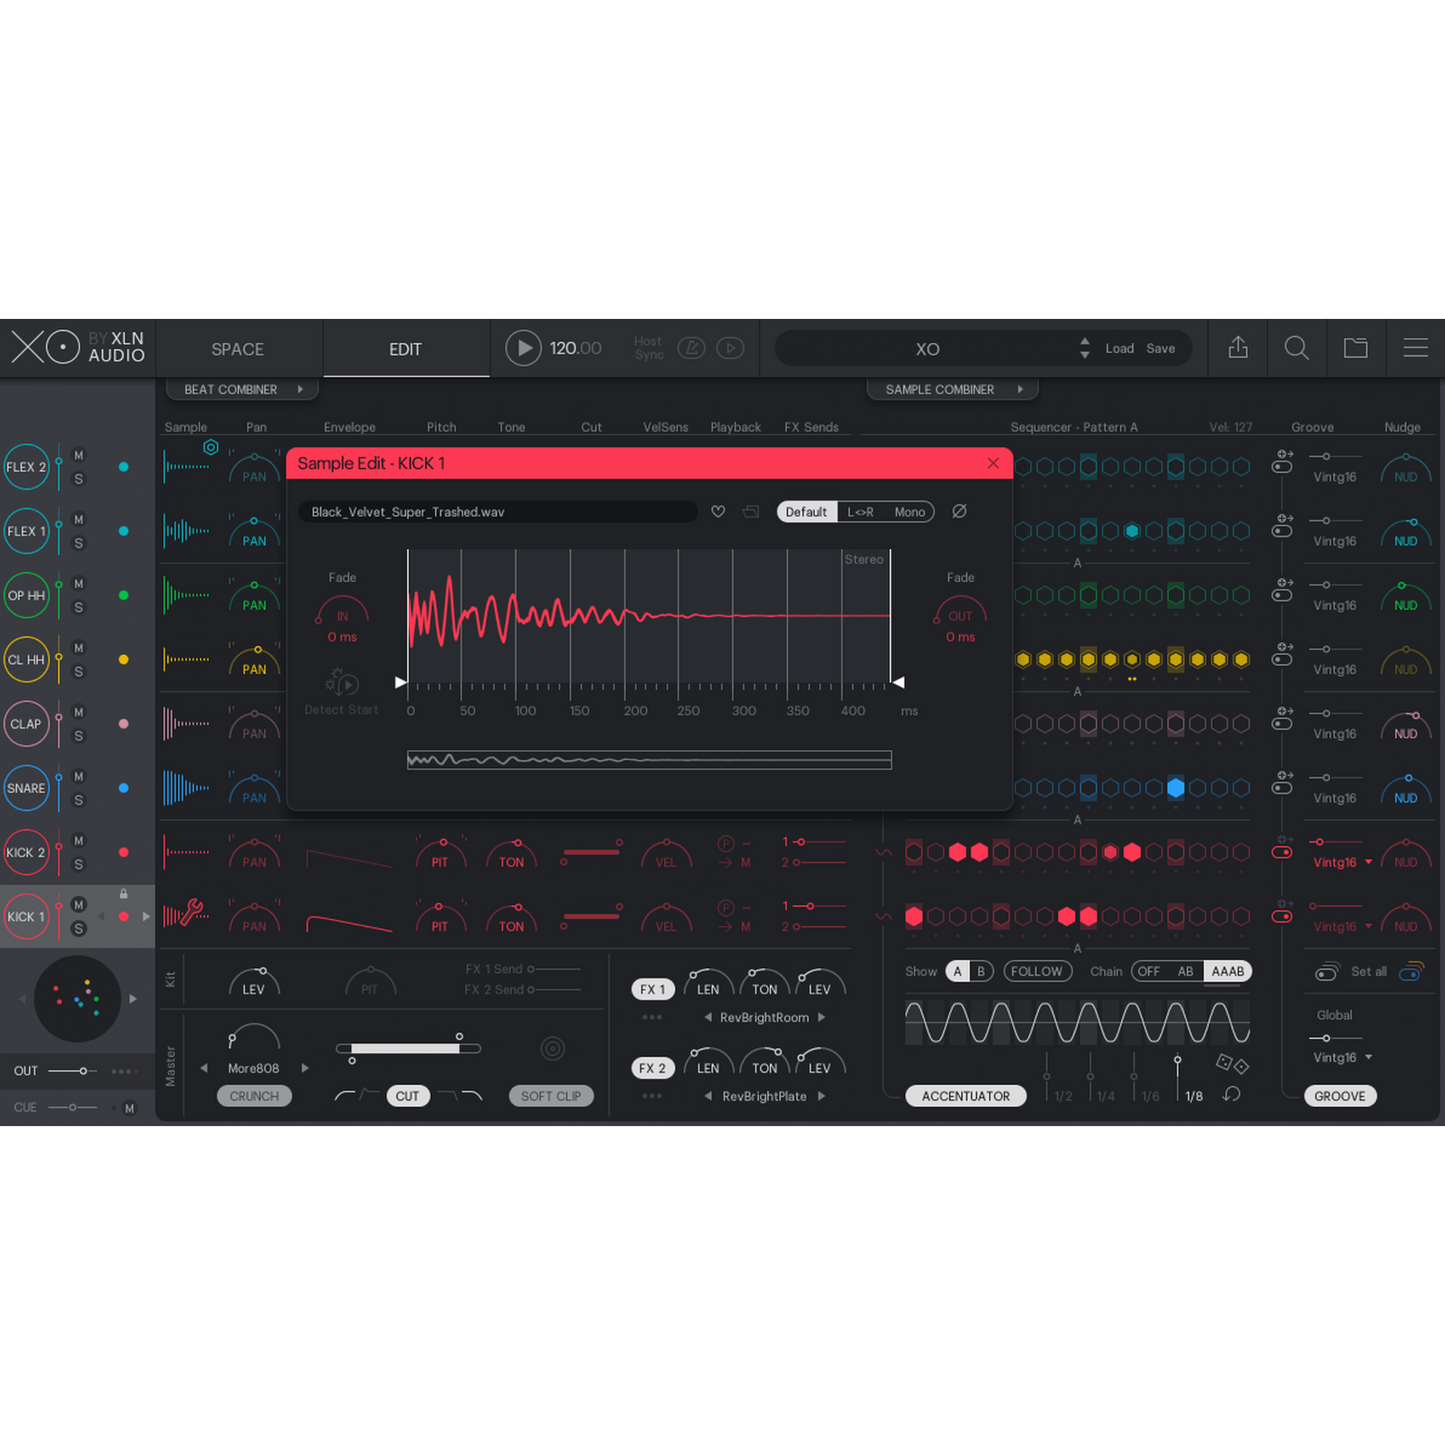Viewport: 1445px width, 1445px height.
Task: Click the wrench icon on KICK 1 sample
Action: point(191,912)
